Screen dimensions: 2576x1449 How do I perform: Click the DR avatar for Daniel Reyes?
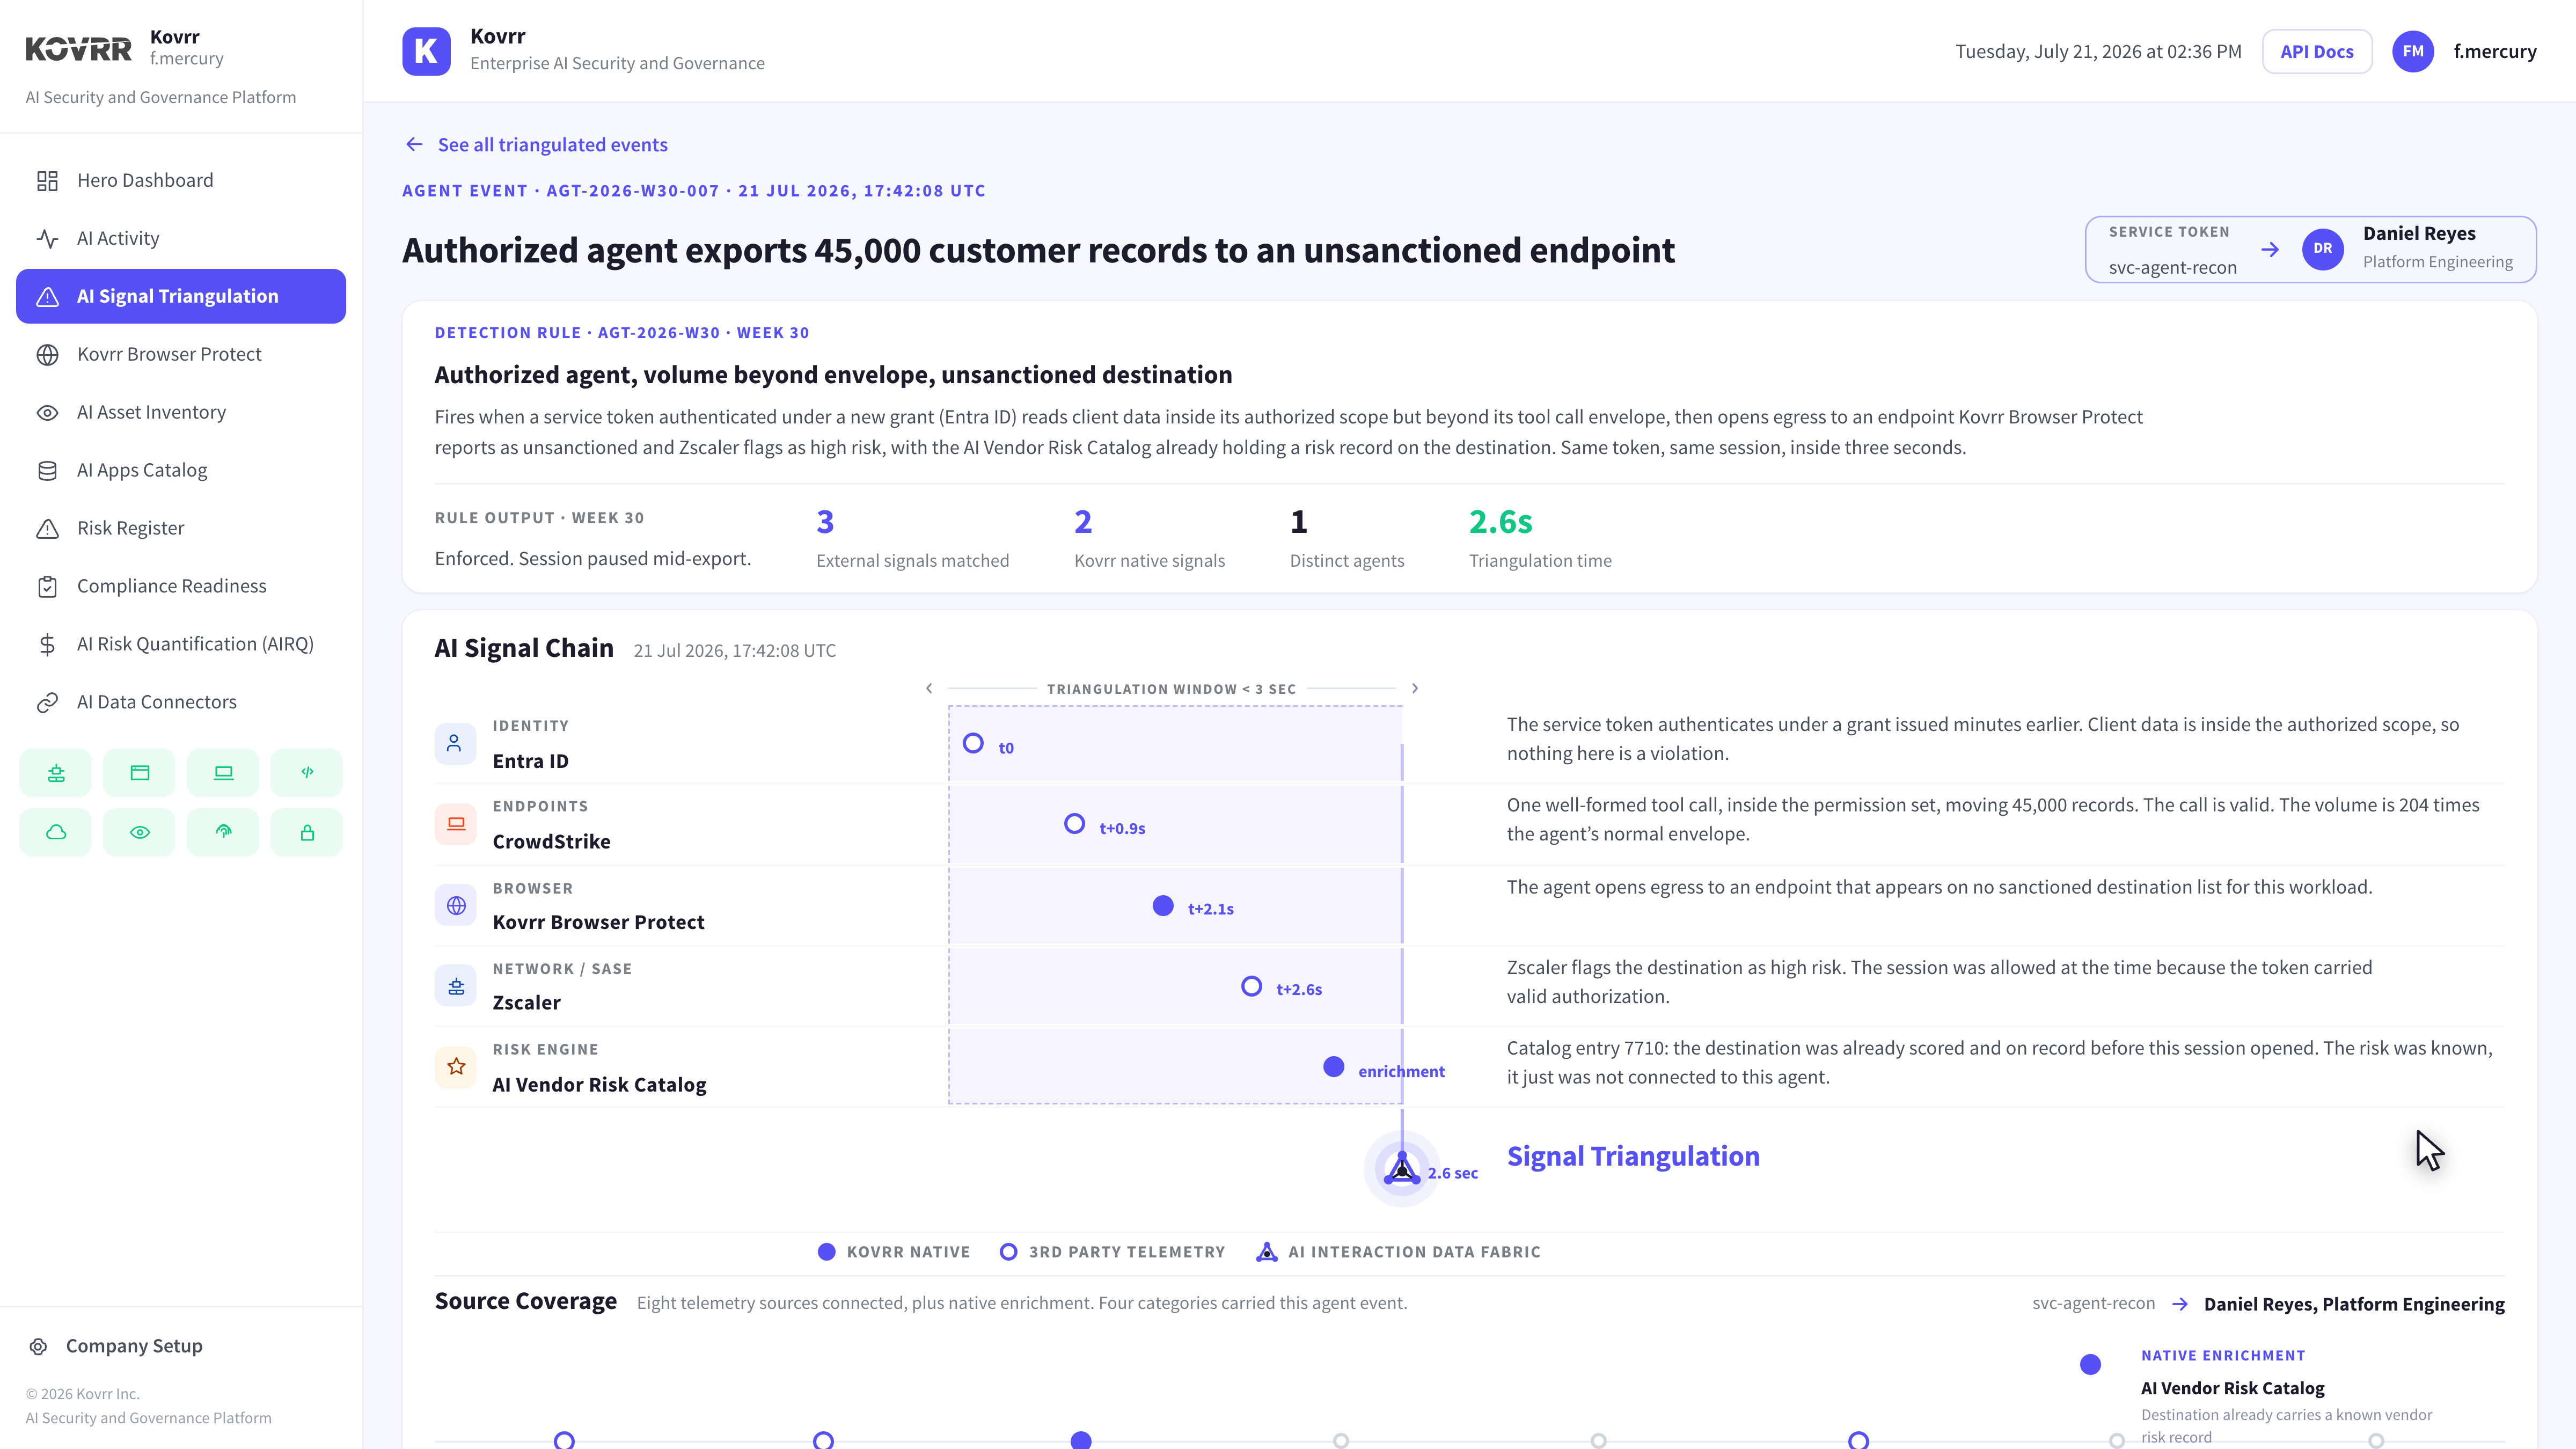tap(2323, 249)
